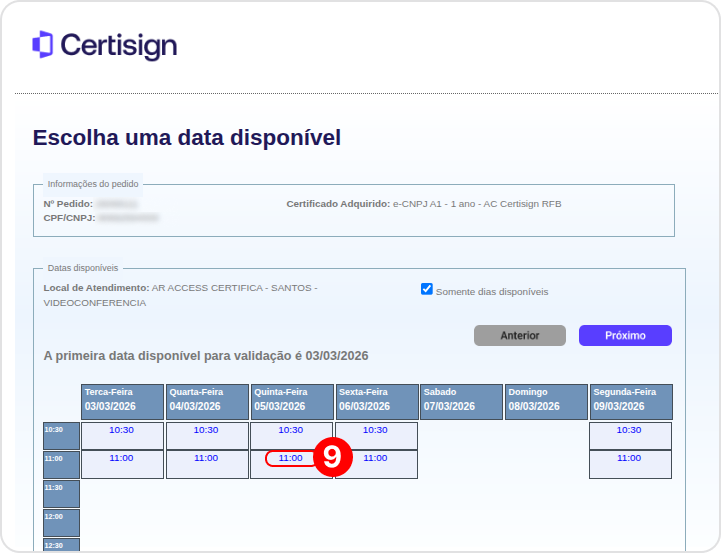Click the Local de Atendimento text

click(180, 295)
